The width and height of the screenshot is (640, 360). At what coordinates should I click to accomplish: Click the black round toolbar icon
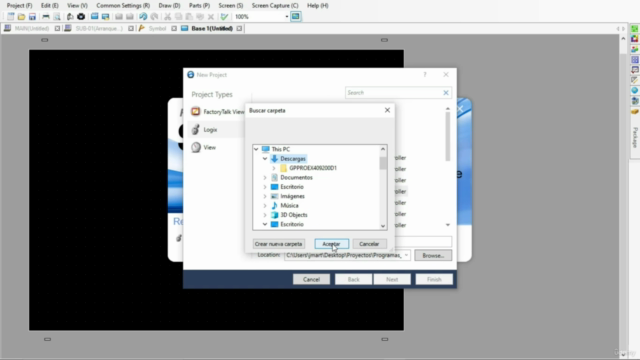[x=81, y=16]
